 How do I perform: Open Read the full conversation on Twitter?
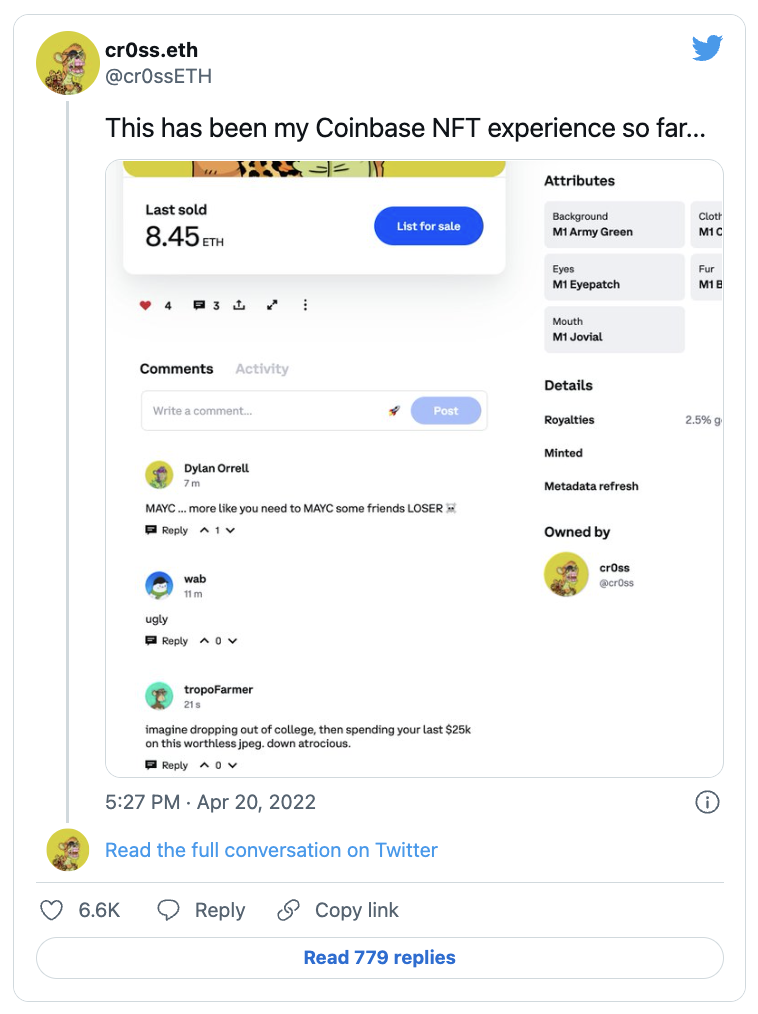coord(271,850)
